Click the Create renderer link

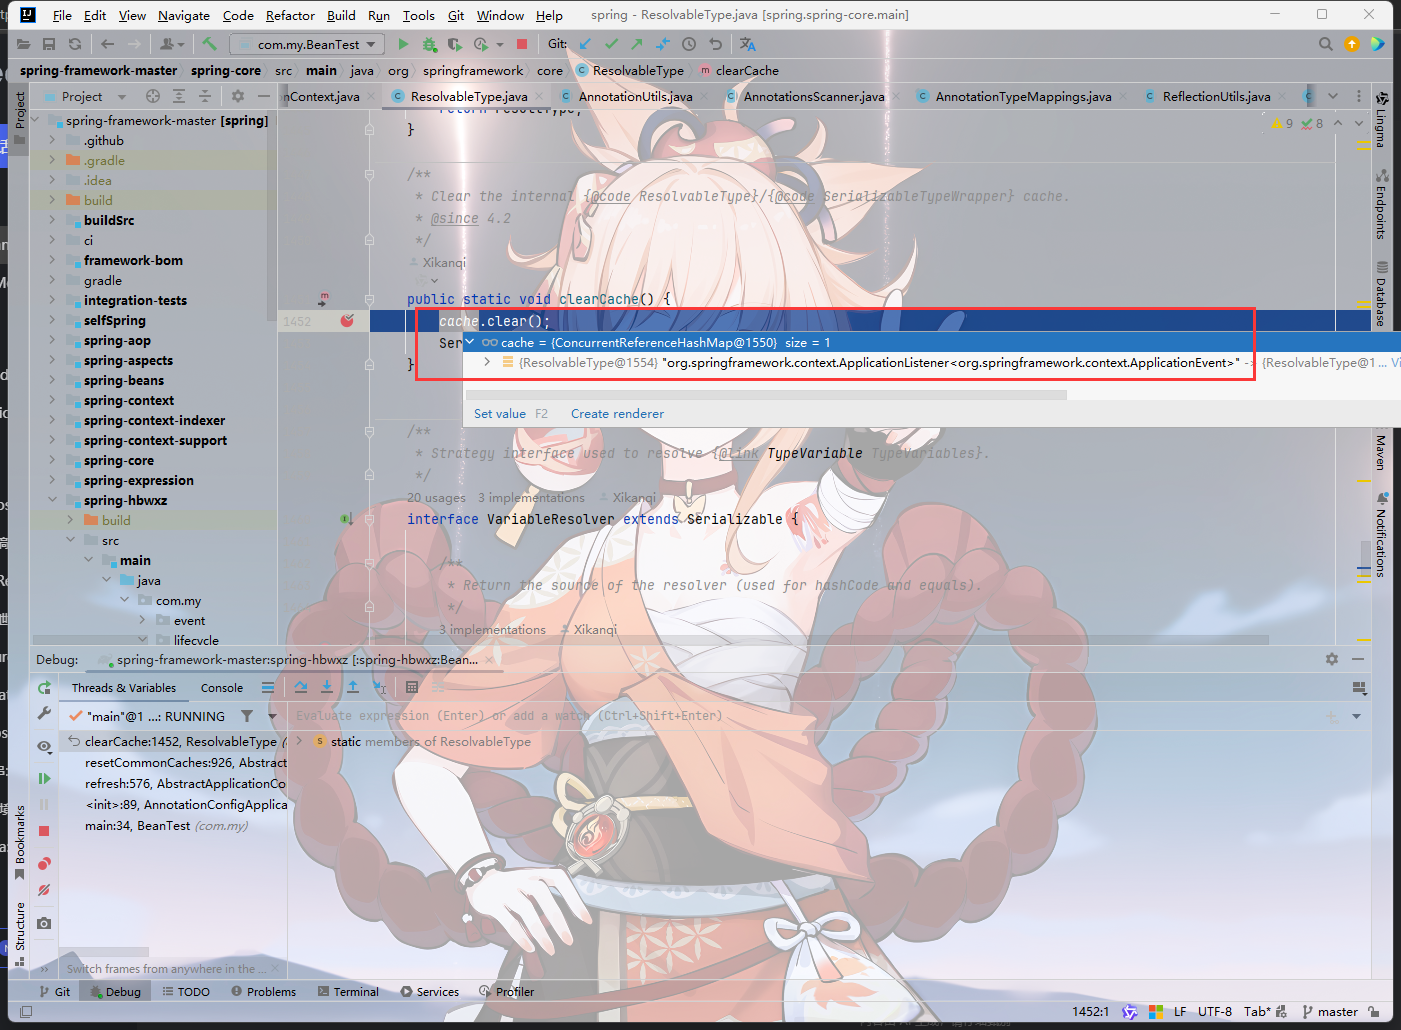[617, 413]
